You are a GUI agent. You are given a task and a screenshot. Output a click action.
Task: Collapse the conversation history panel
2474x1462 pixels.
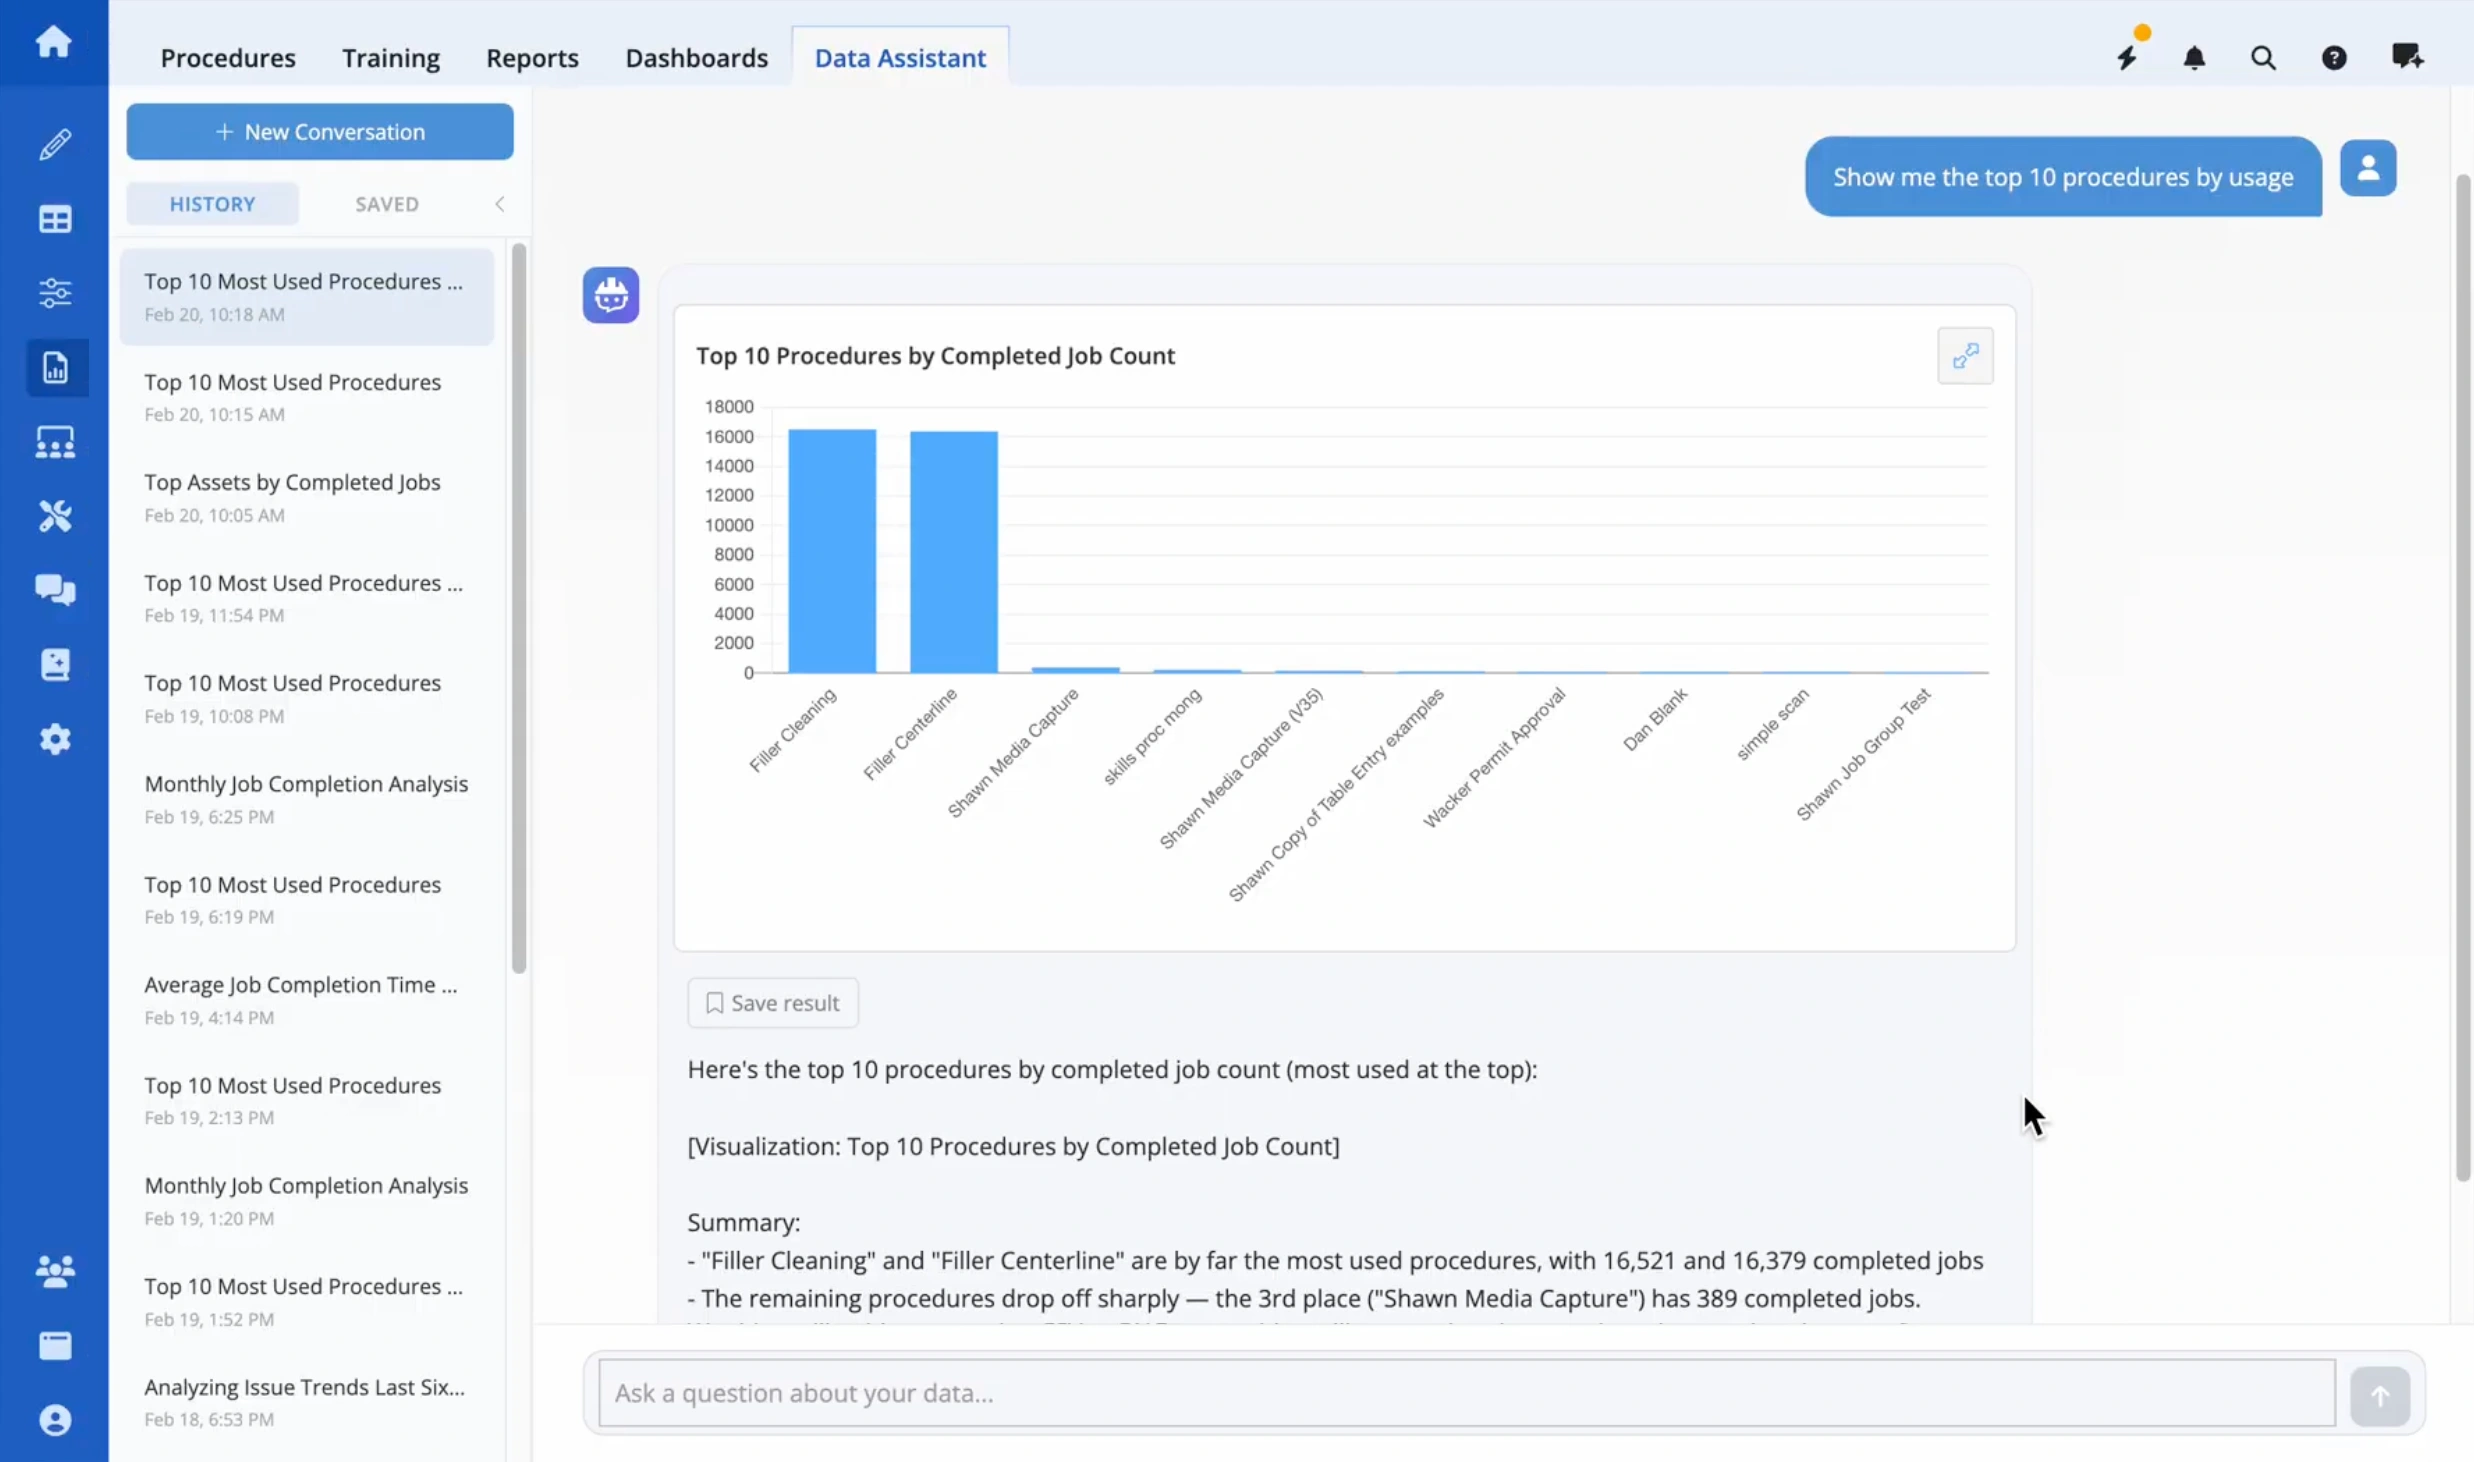click(x=500, y=203)
